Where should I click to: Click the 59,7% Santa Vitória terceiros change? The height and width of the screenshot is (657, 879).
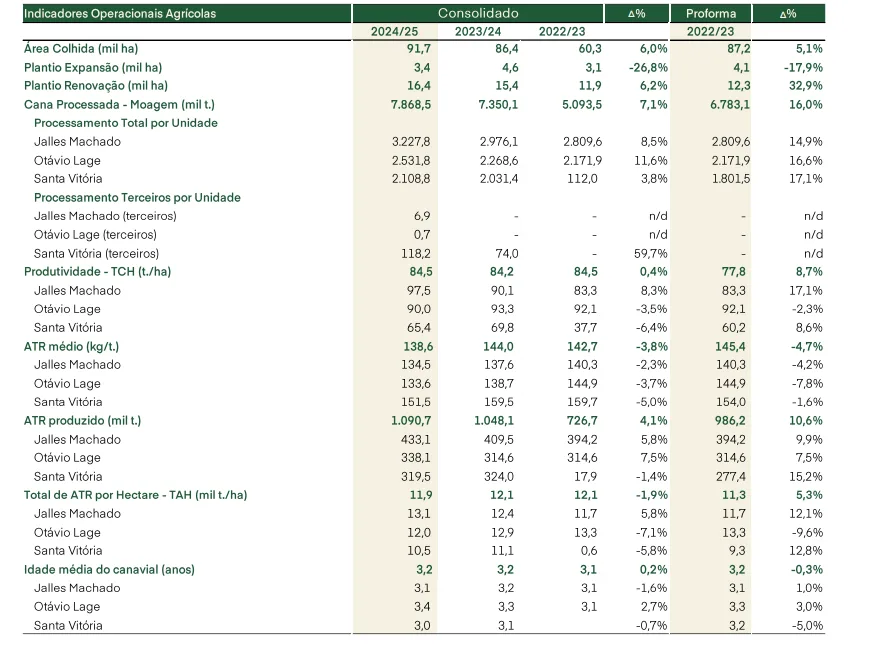pos(651,253)
